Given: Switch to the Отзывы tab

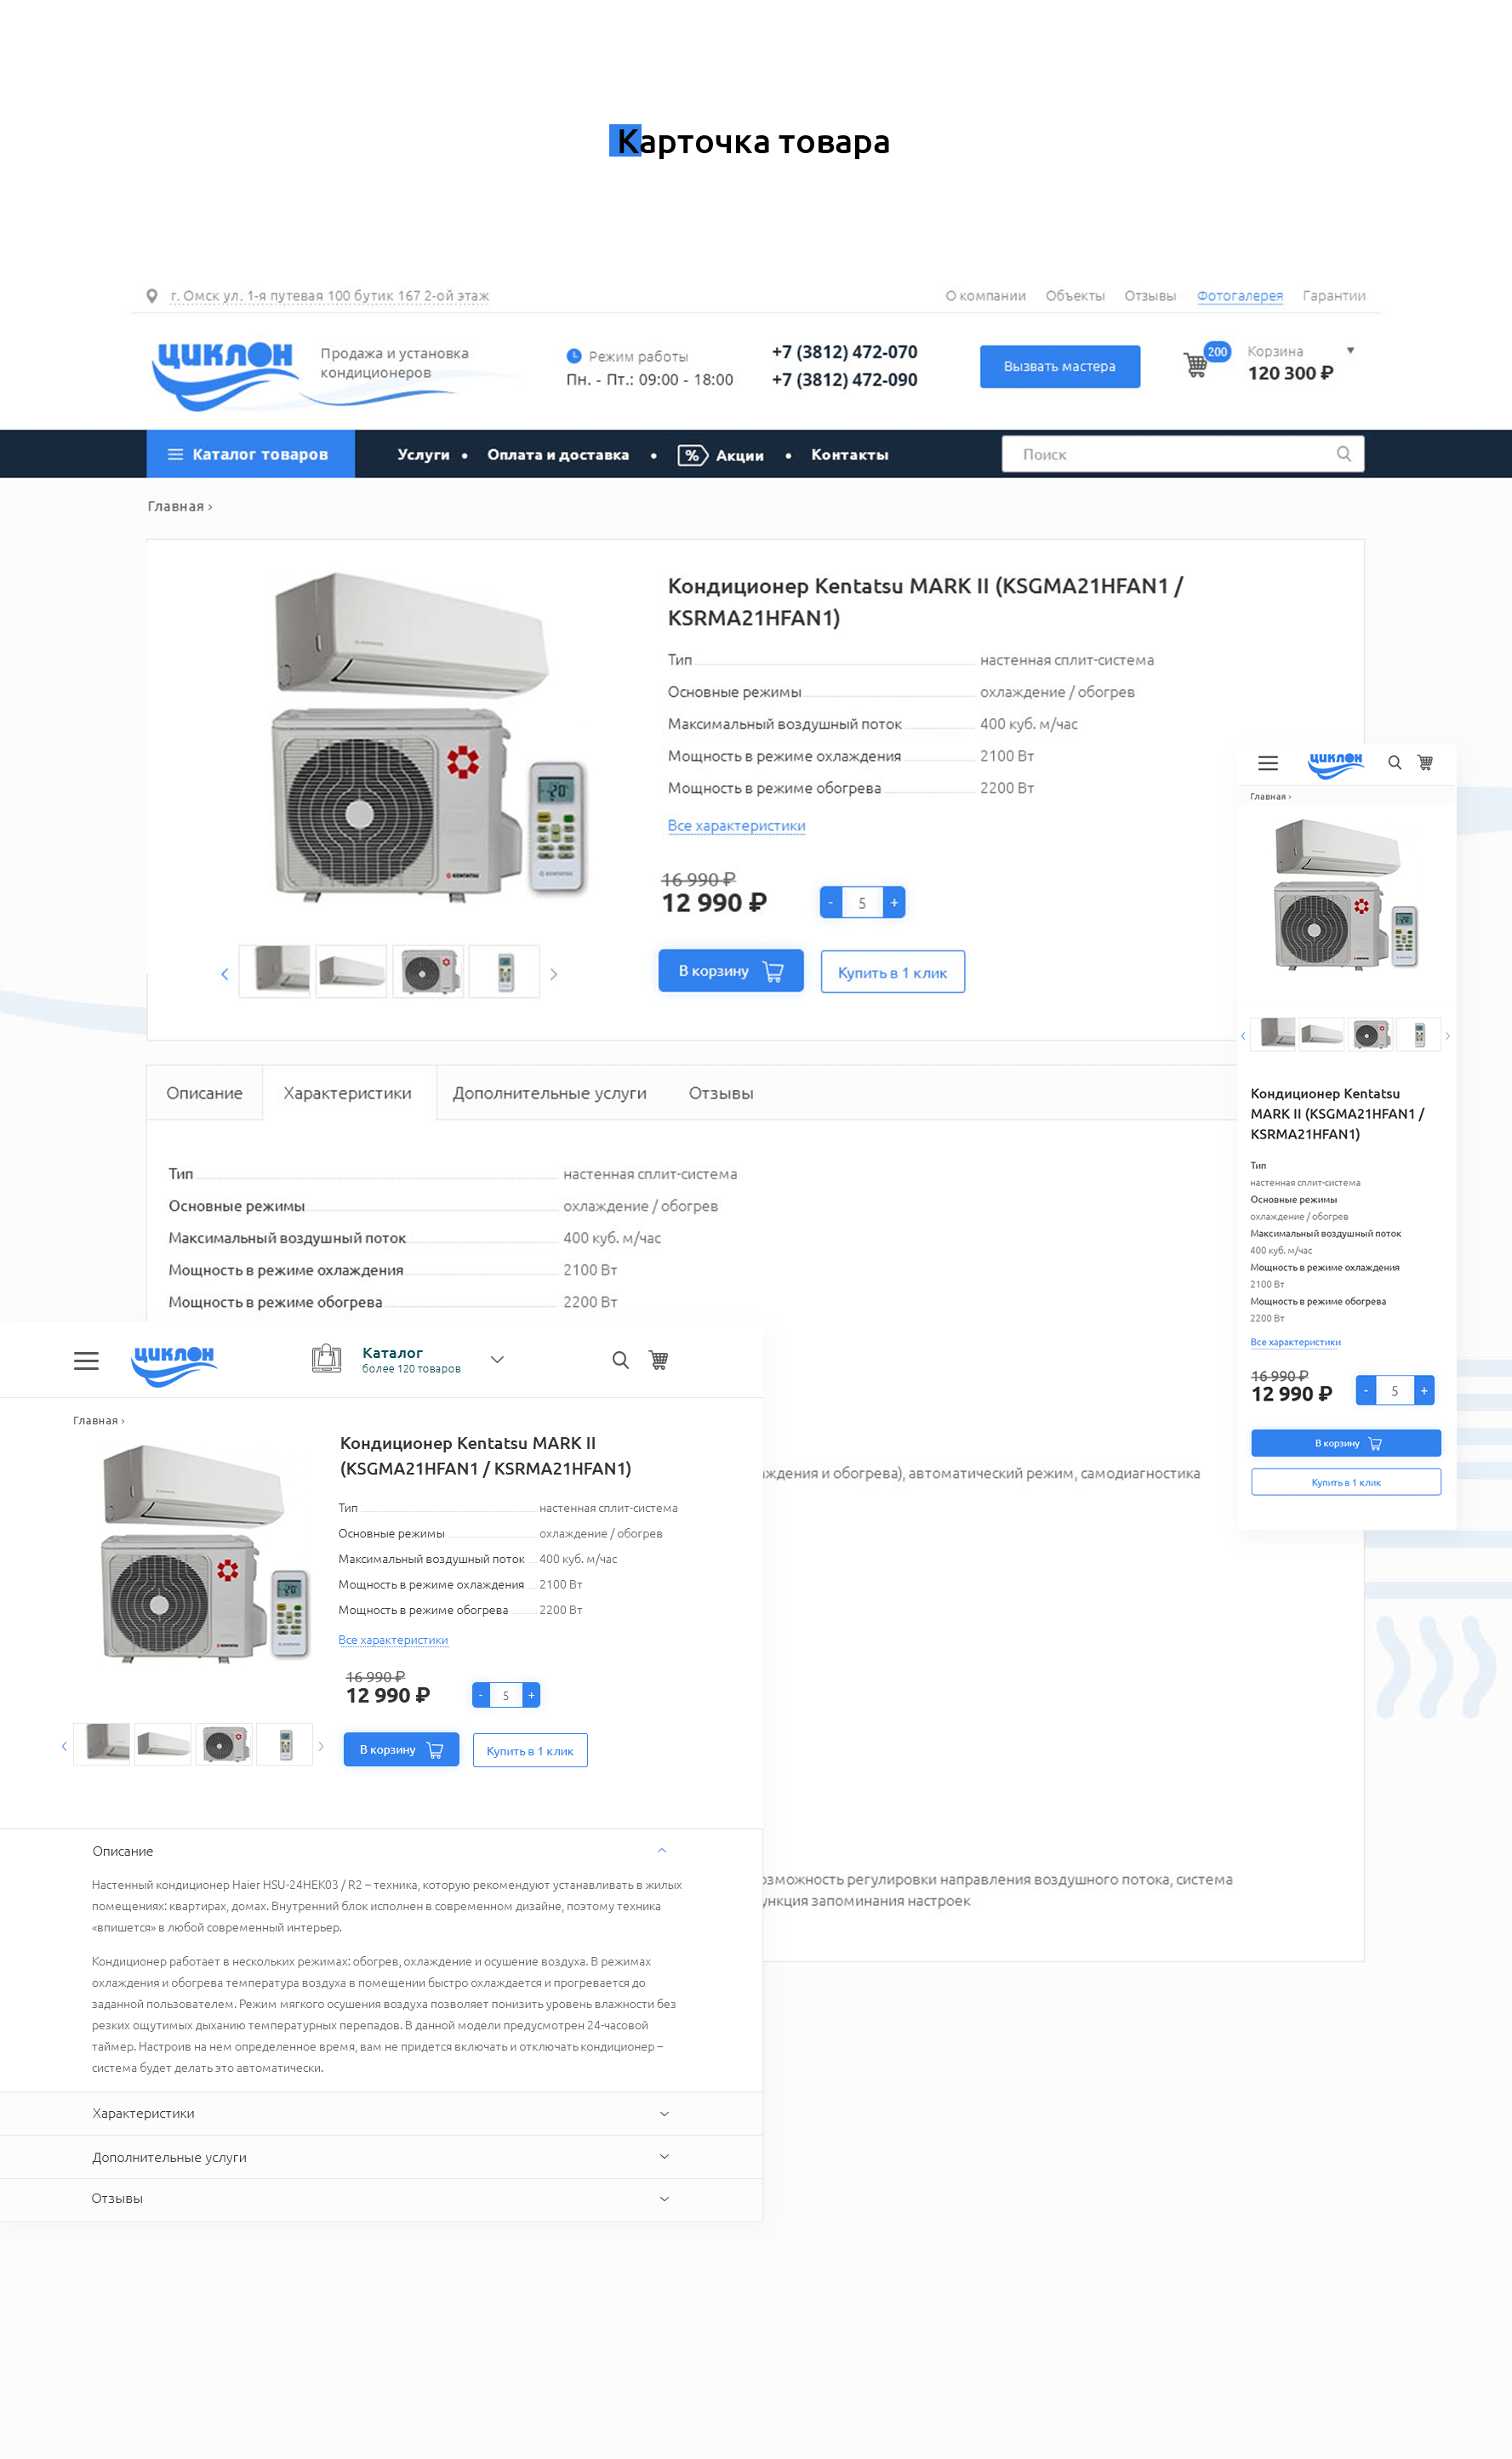Looking at the screenshot, I should tap(721, 1093).
